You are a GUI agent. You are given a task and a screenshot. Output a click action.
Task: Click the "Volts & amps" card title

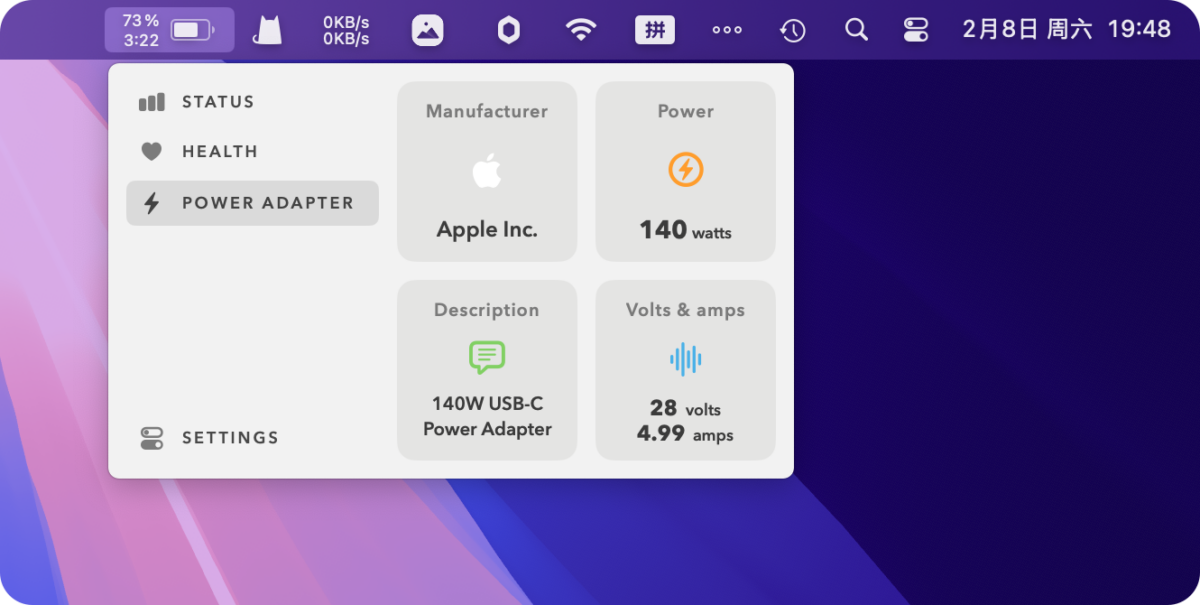tap(686, 310)
